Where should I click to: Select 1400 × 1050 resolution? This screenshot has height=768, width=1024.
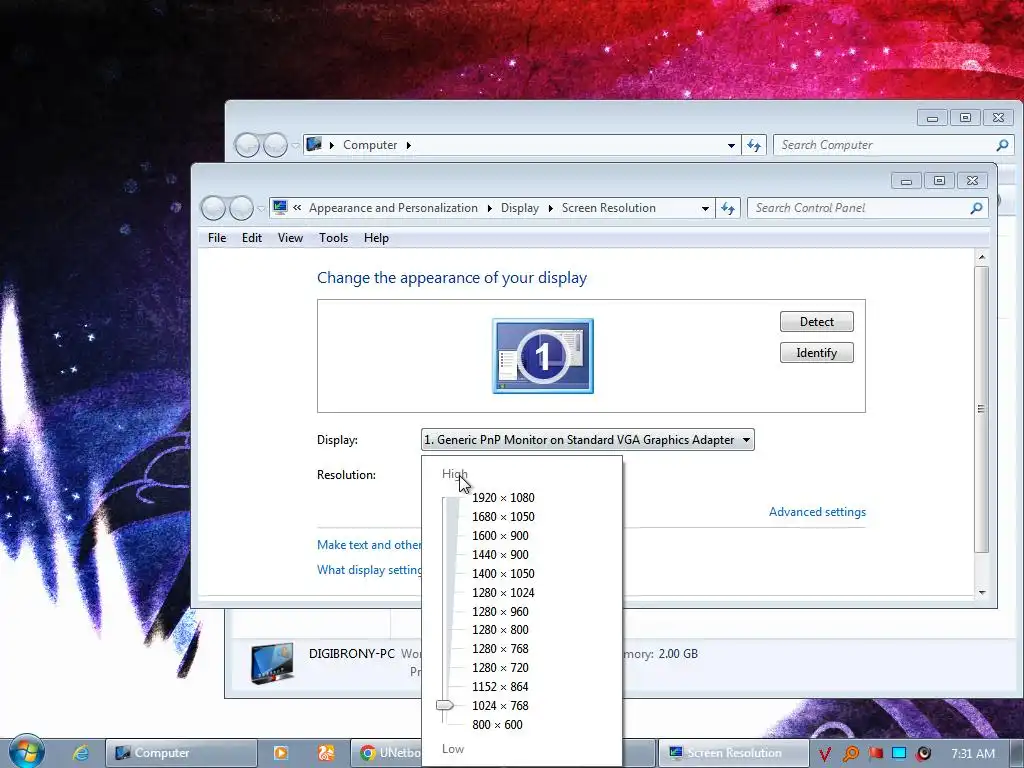[x=503, y=573]
